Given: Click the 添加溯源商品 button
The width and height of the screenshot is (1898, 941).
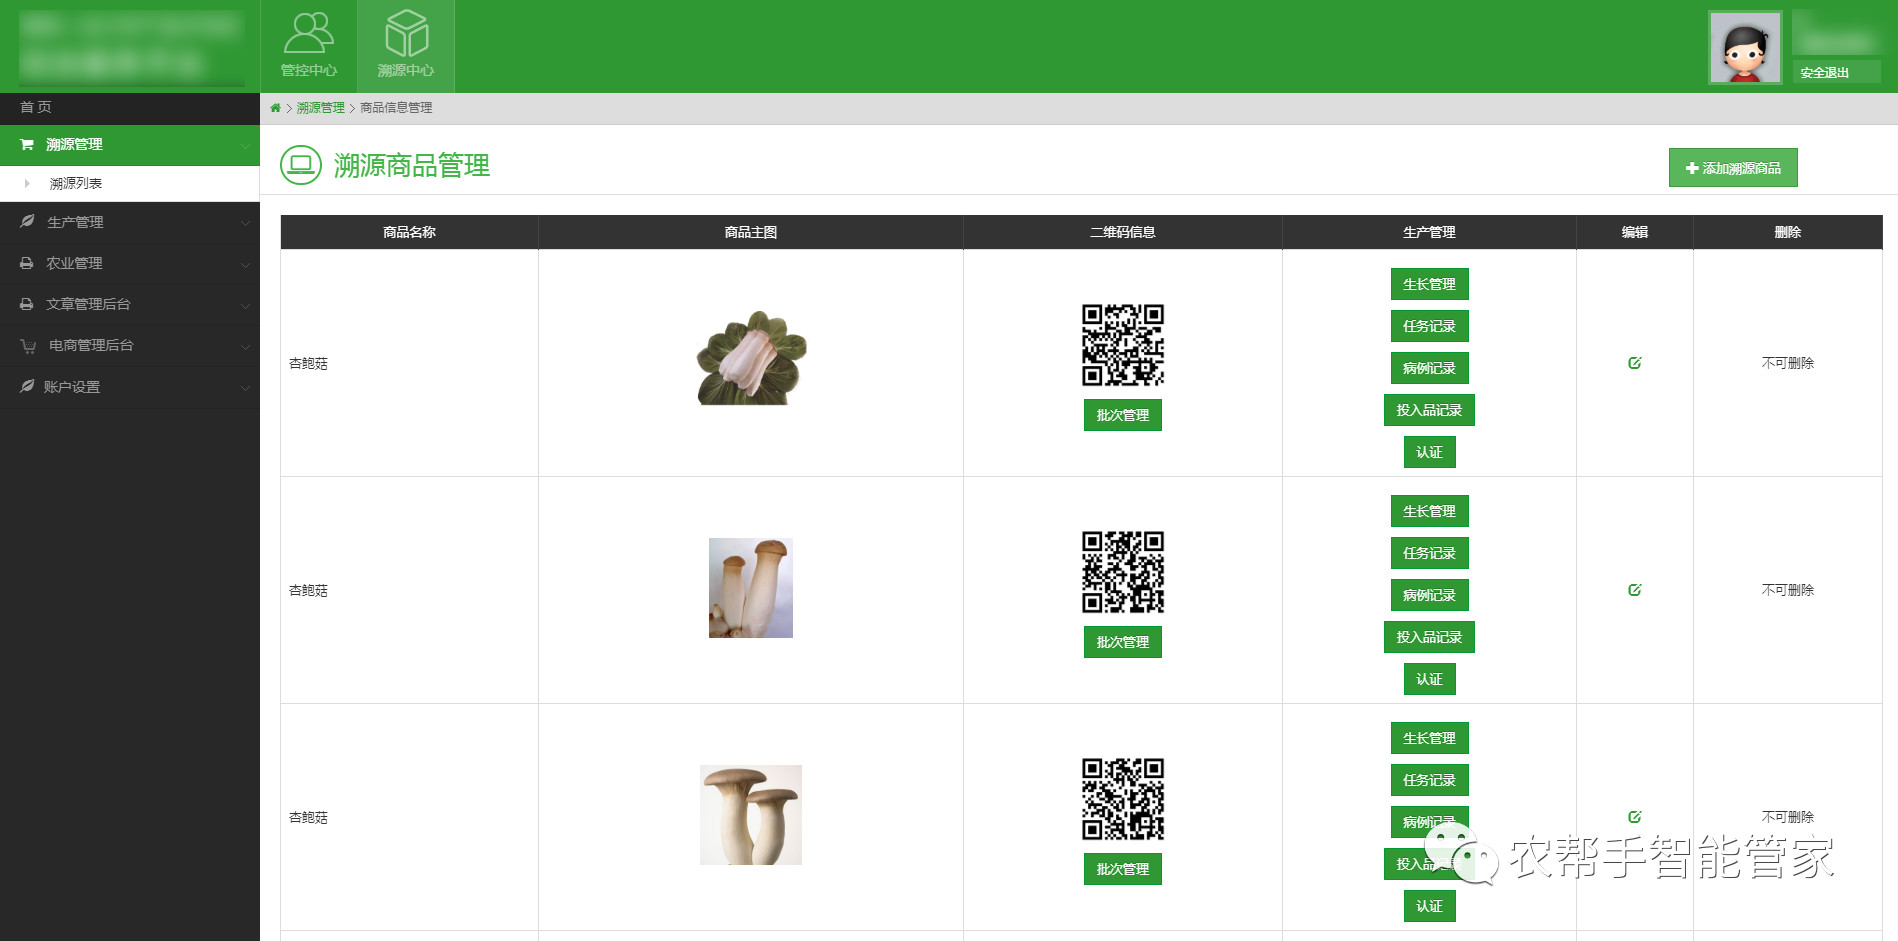Looking at the screenshot, I should click(x=1733, y=168).
